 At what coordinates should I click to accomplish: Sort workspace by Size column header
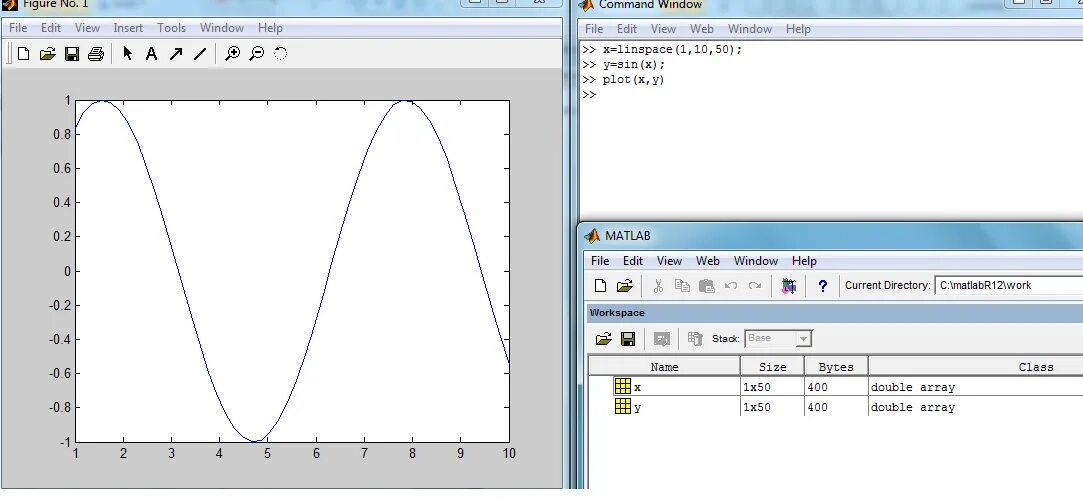pos(772,367)
